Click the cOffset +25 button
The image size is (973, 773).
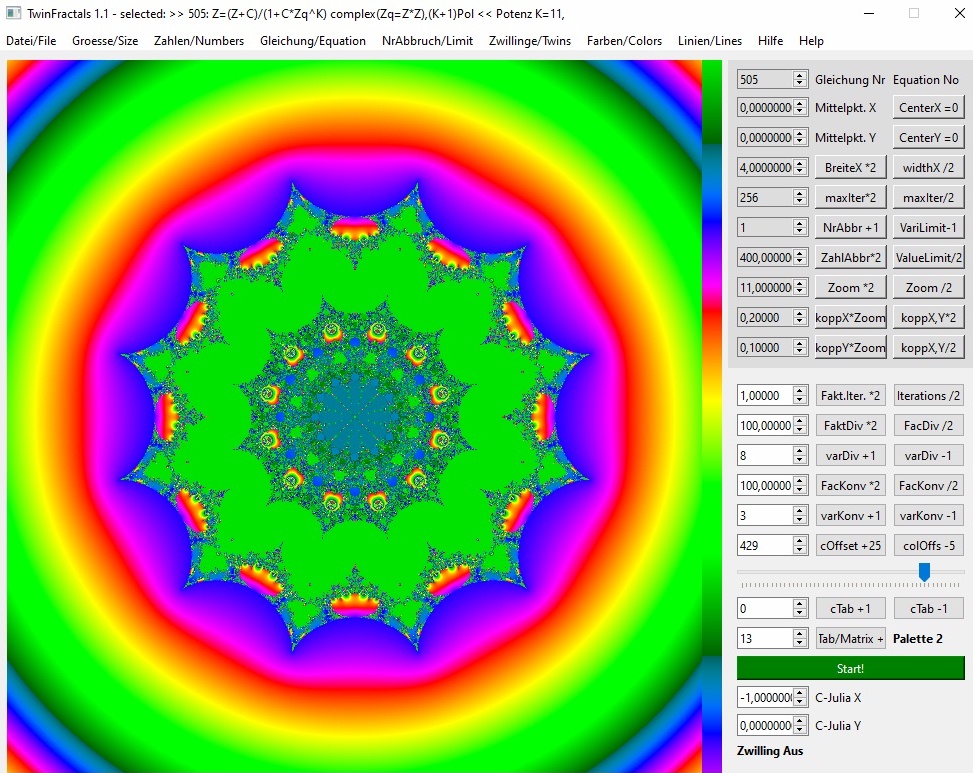click(850, 545)
